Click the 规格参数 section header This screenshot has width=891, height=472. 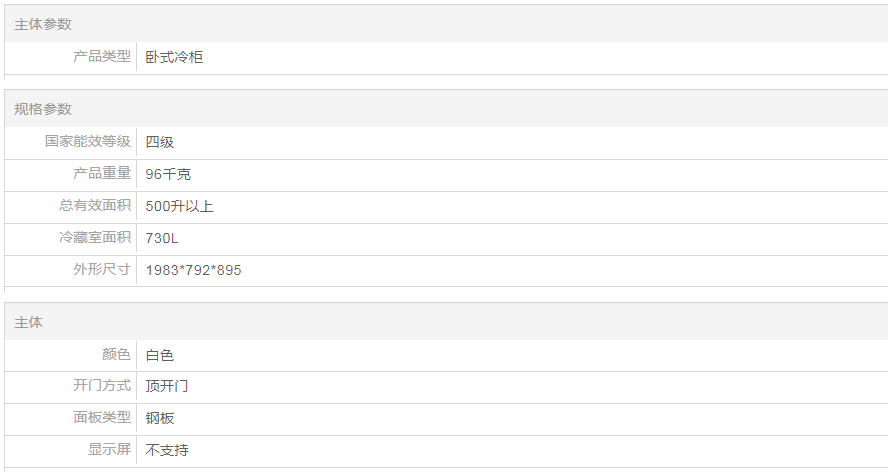[43, 109]
